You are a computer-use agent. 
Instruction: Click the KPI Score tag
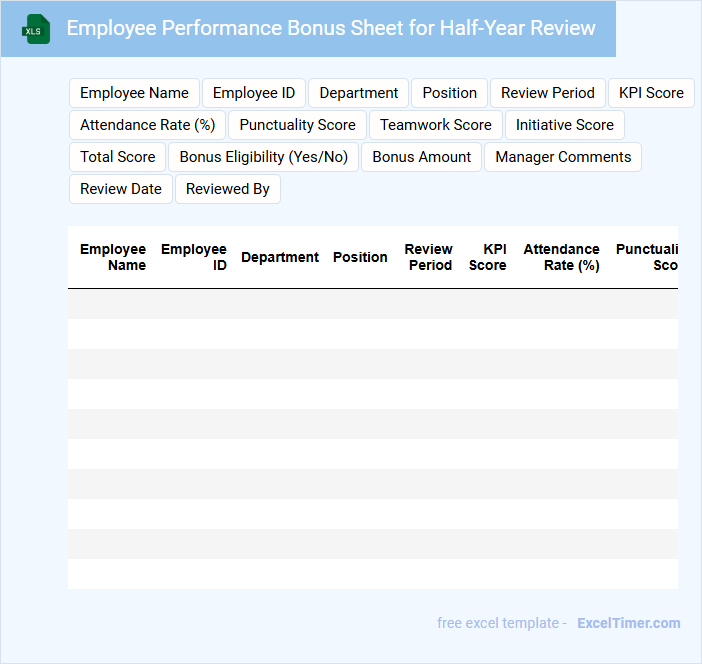tap(651, 93)
